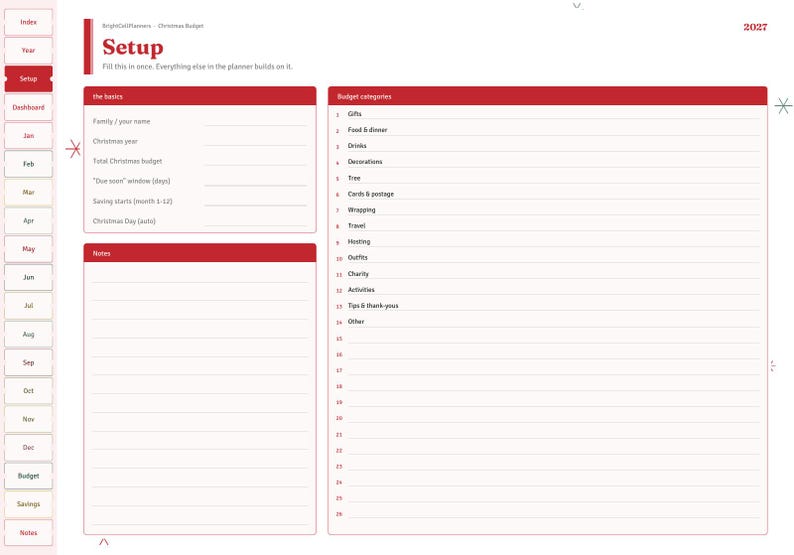This screenshot has height=555, width=794.
Task: Click the Christmas Day (auto) field
Action: point(256,221)
